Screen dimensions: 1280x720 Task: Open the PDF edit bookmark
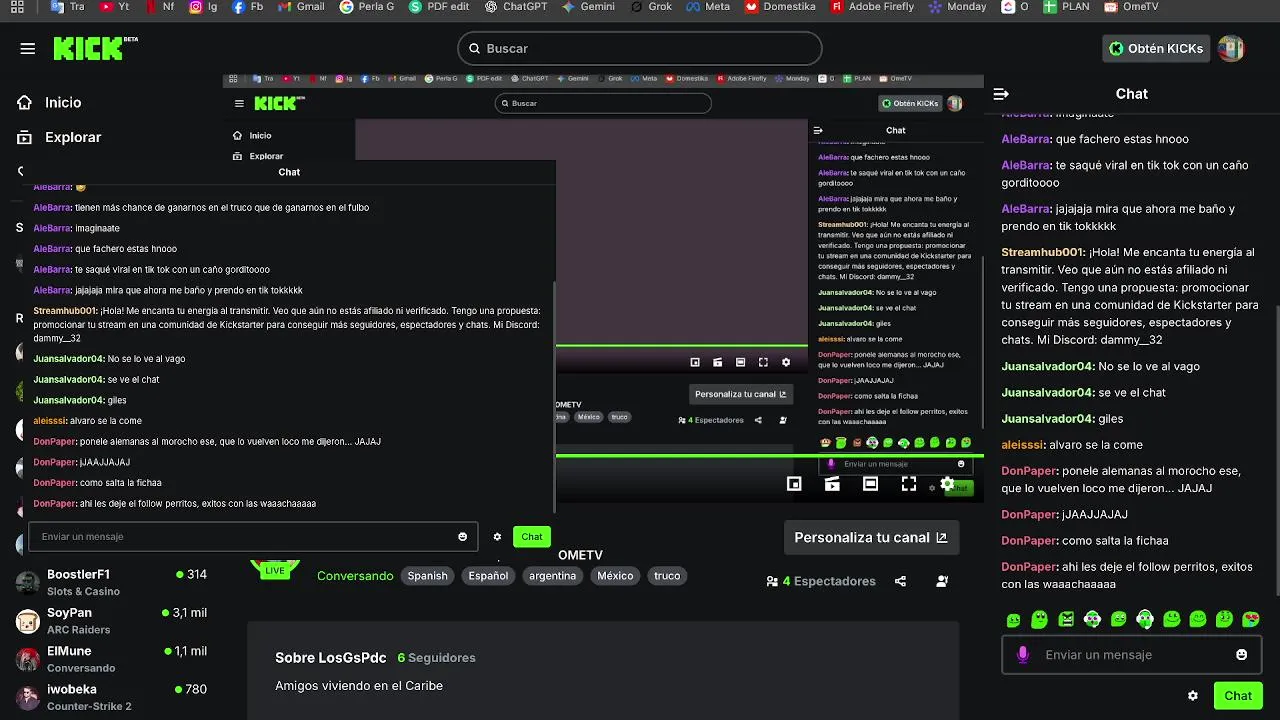click(x=438, y=6)
